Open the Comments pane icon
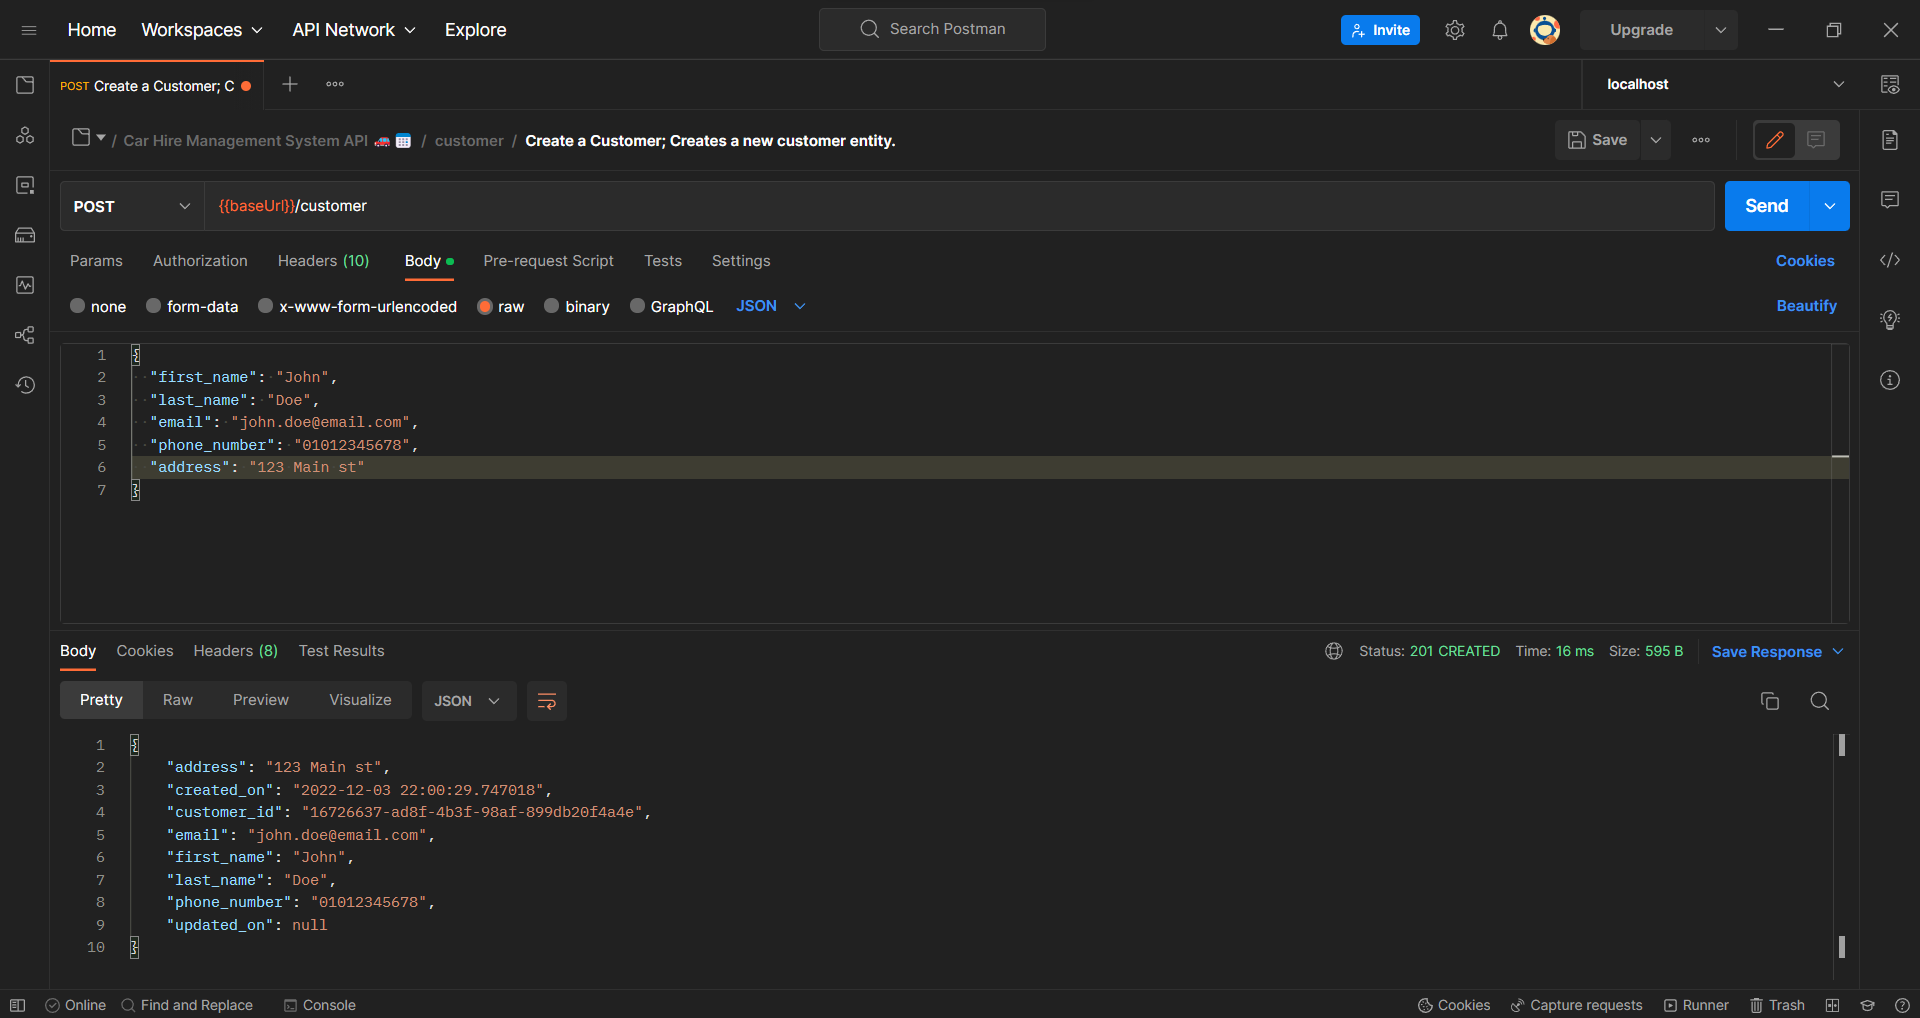Image resolution: width=1920 pixels, height=1018 pixels. coord(1890,200)
